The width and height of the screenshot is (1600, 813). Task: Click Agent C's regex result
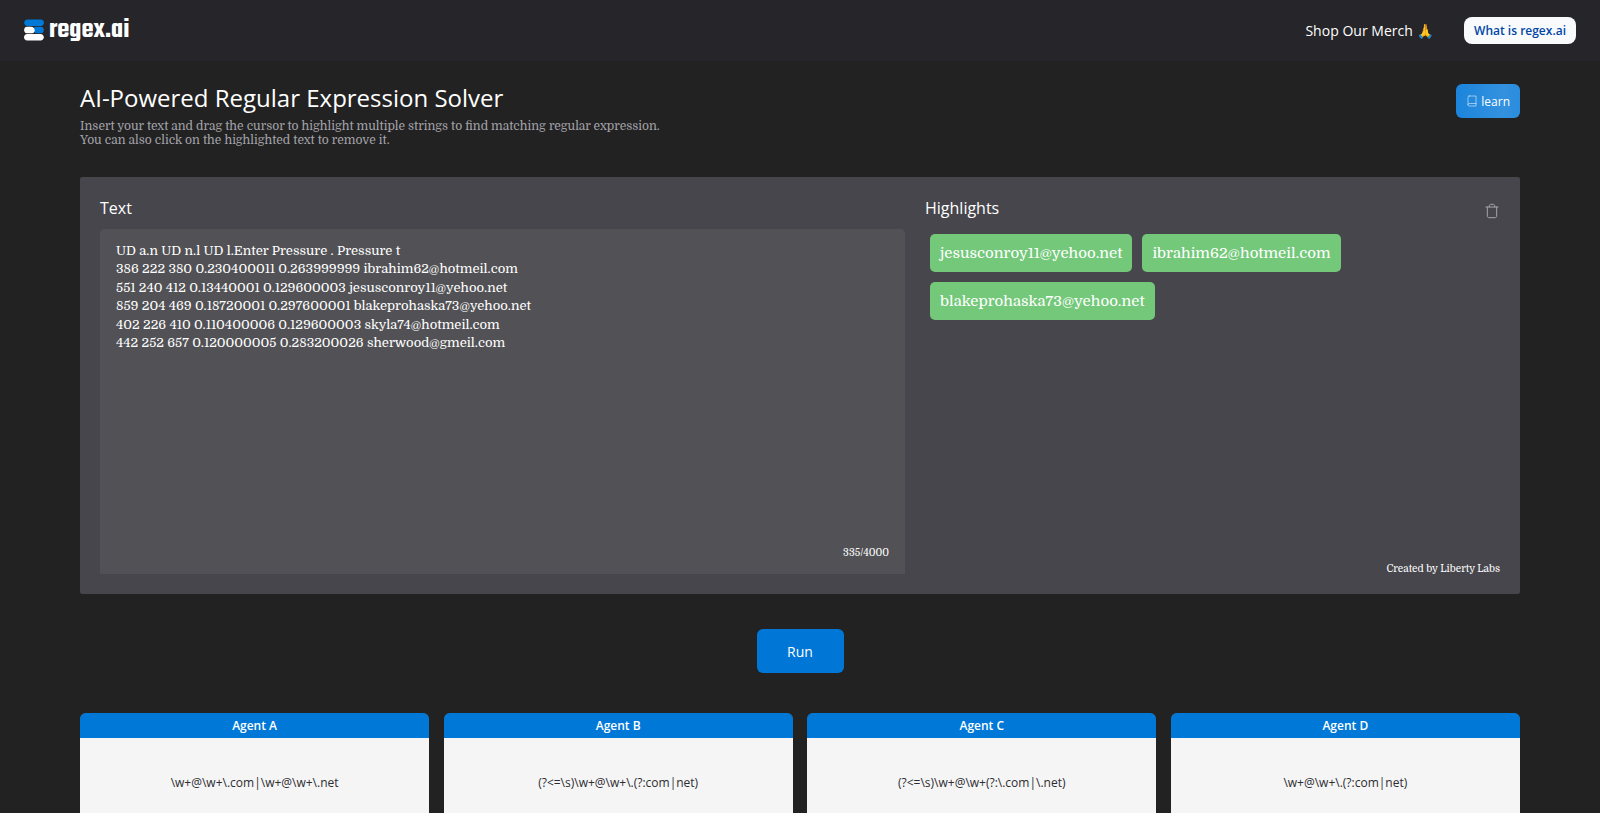981,783
